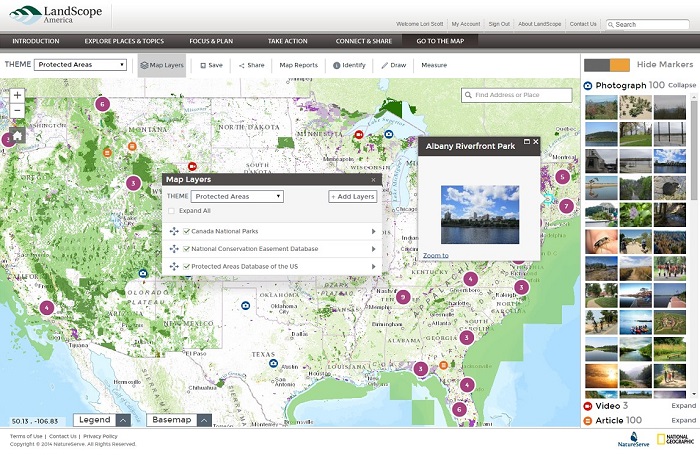
Task: Click the blue photo marker on Lake Superior
Action: click(x=389, y=134)
